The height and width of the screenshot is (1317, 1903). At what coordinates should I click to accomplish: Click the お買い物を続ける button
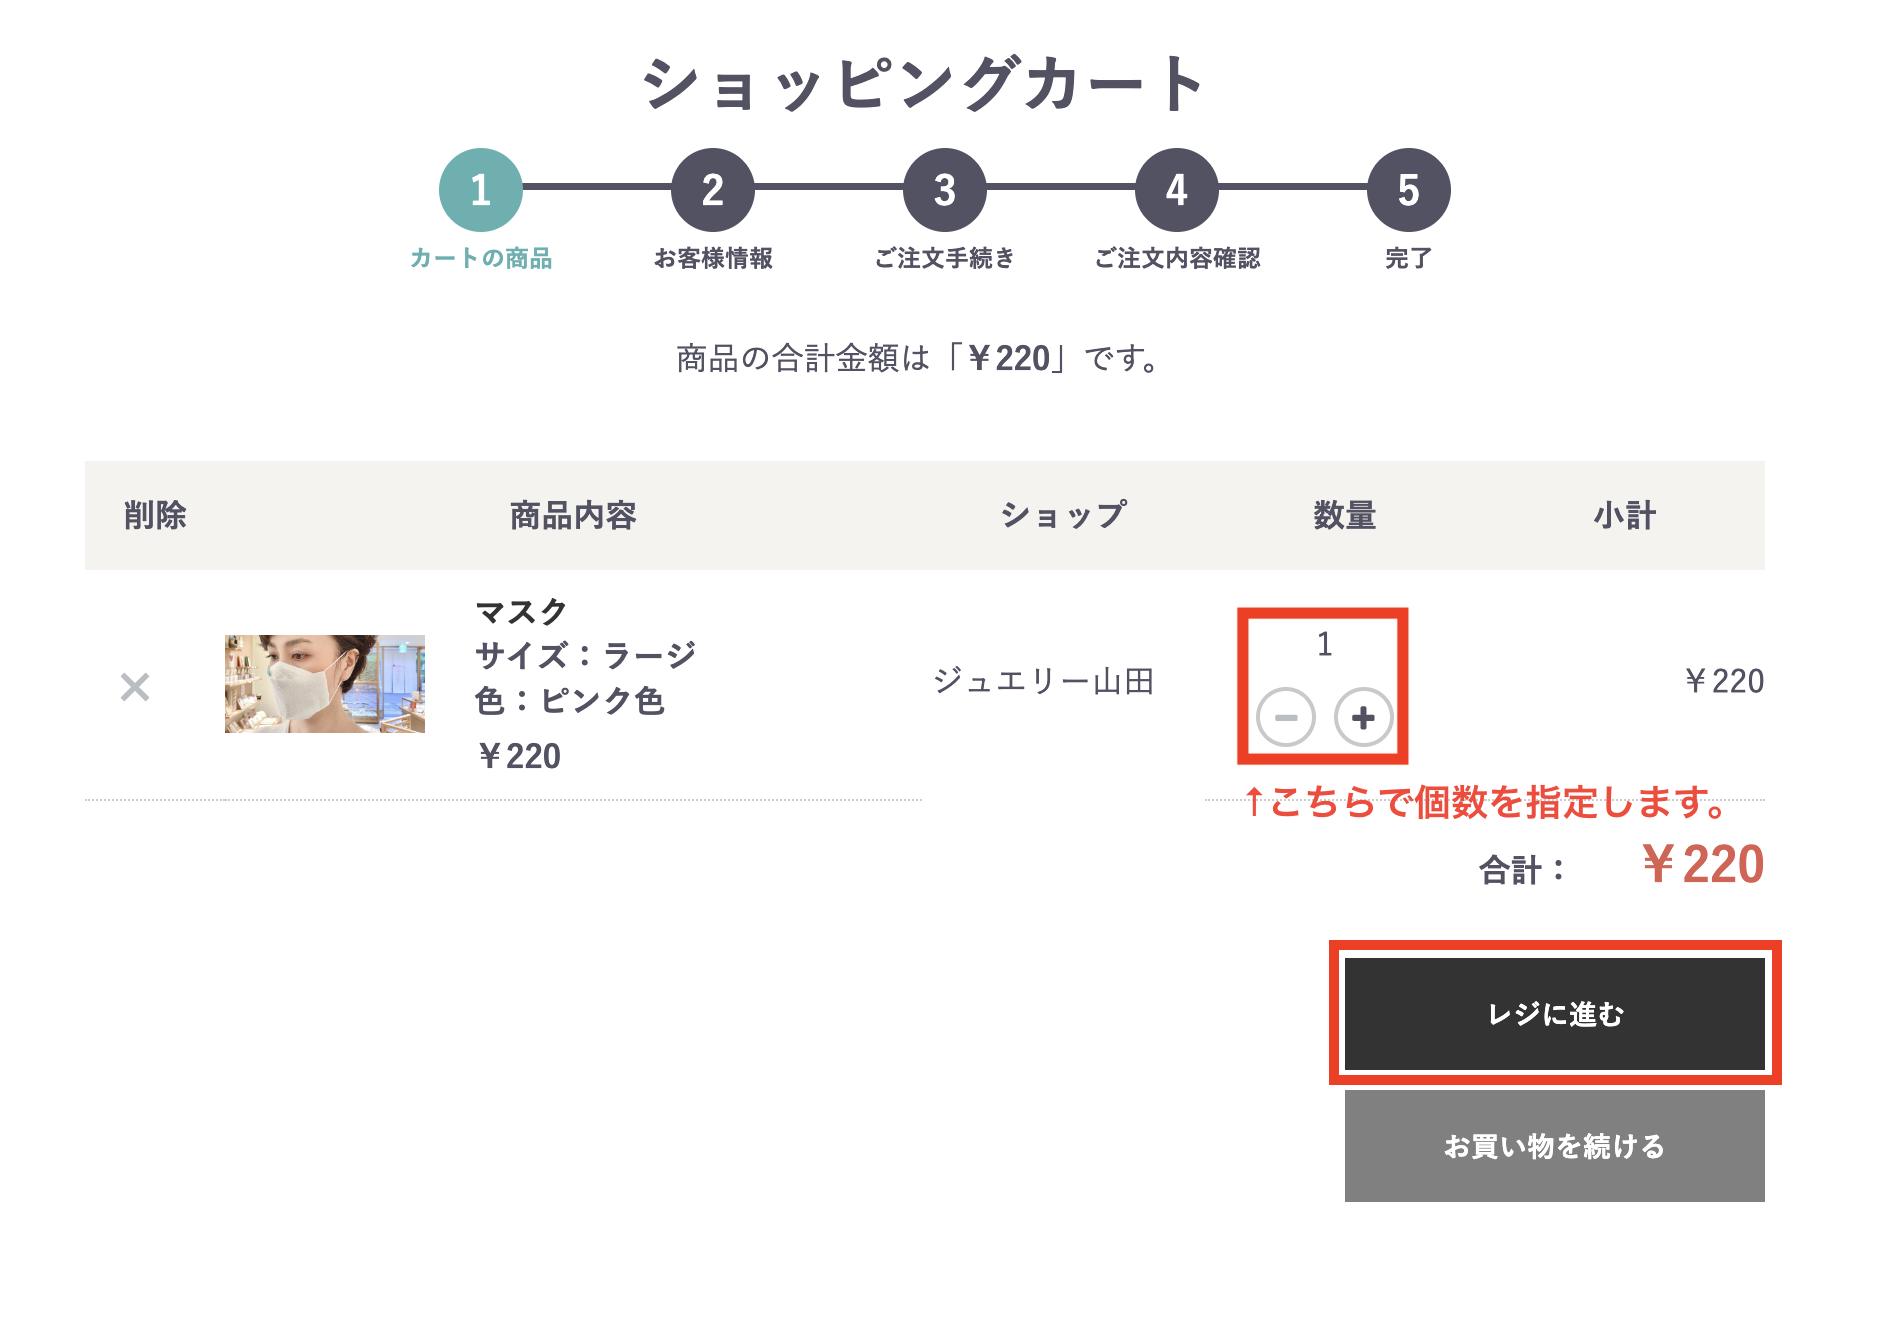(1554, 1146)
